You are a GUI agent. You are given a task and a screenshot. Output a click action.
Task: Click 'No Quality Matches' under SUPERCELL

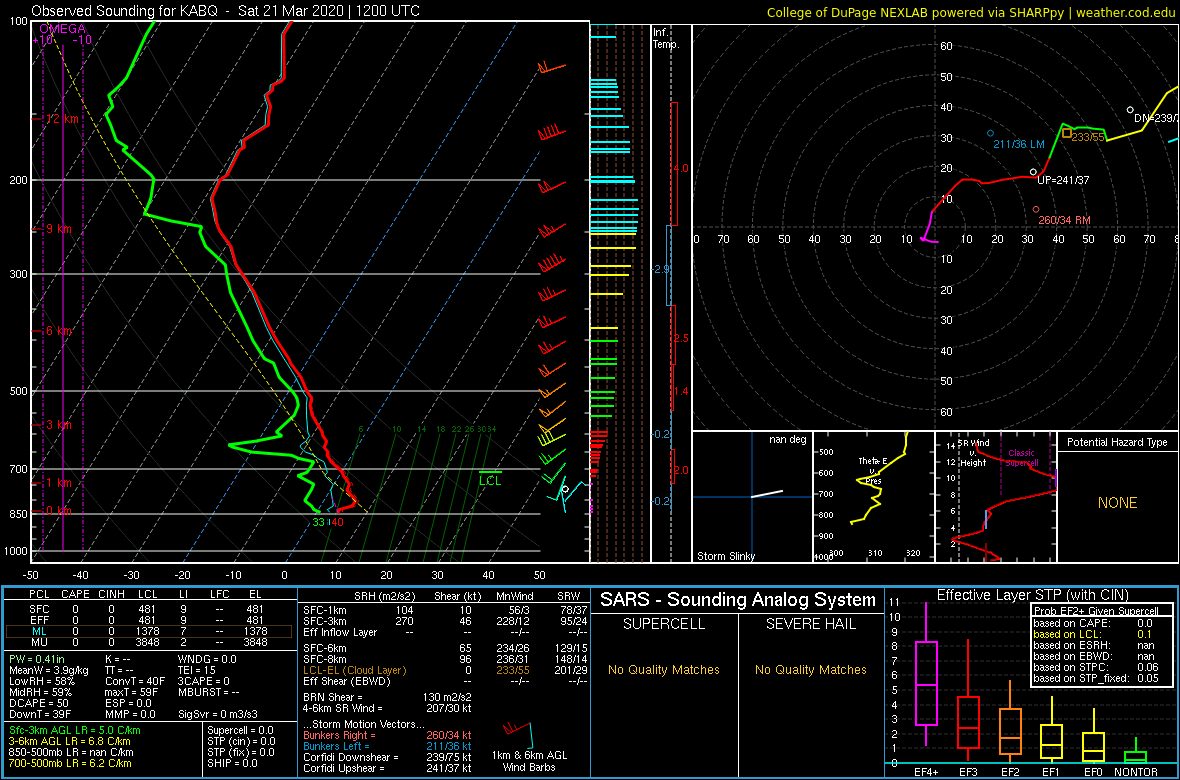pos(663,669)
